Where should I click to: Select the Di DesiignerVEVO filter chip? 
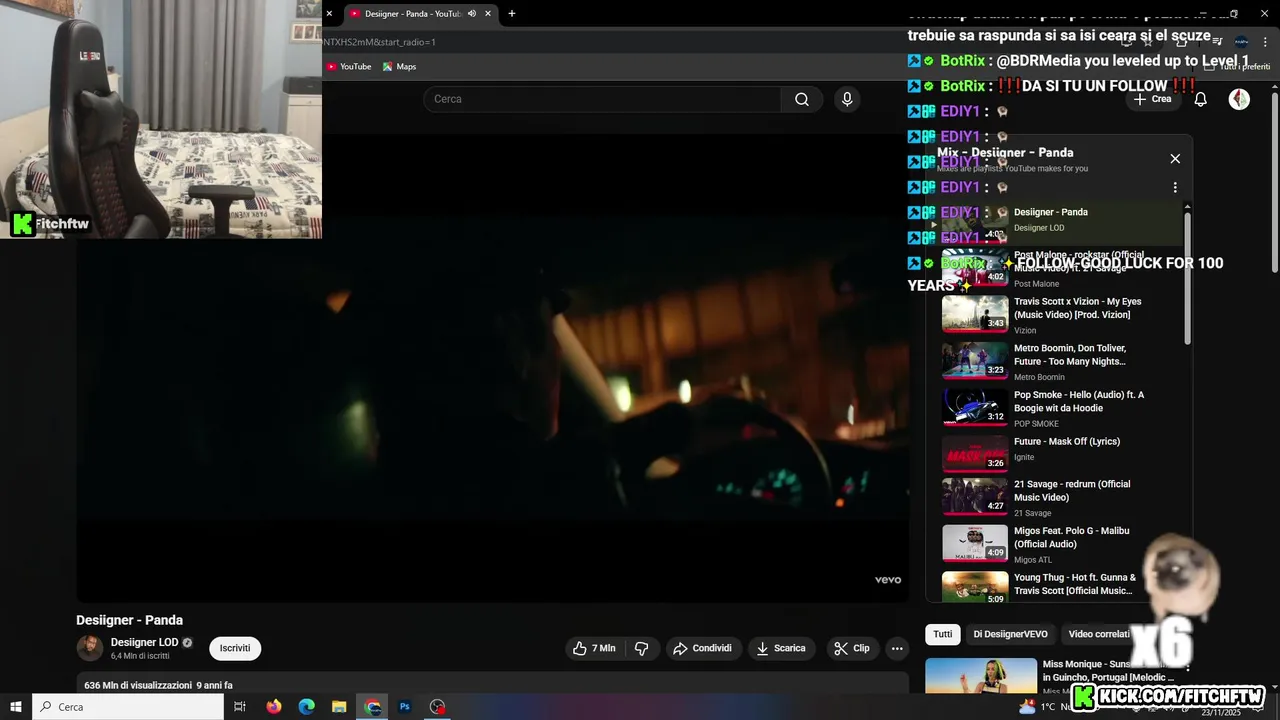1010,634
